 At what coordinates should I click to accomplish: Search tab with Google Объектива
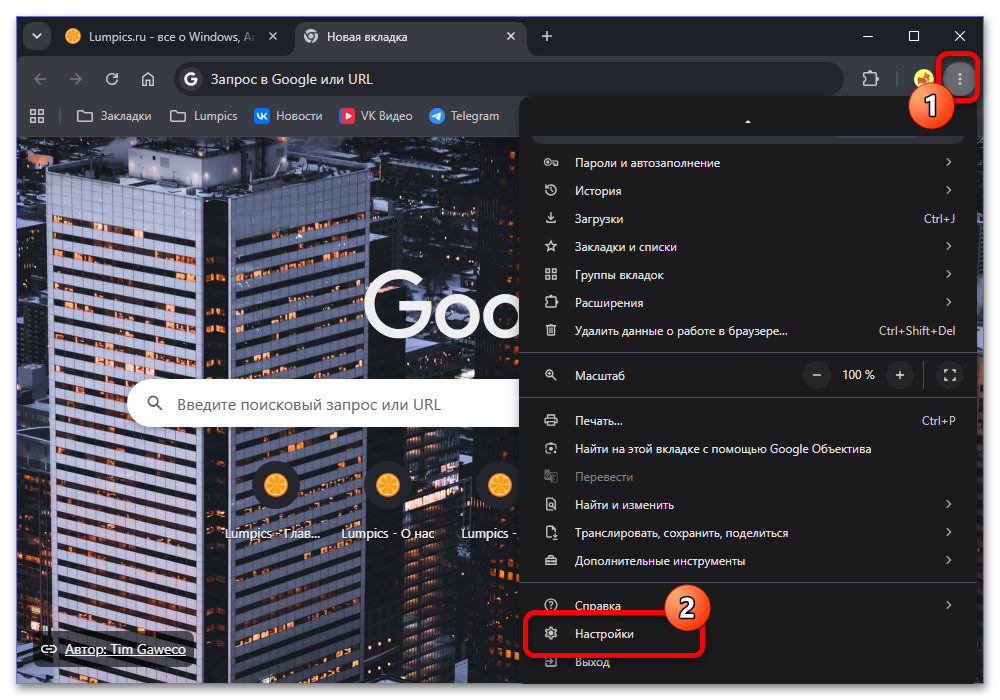pyautogui.click(x=748, y=449)
